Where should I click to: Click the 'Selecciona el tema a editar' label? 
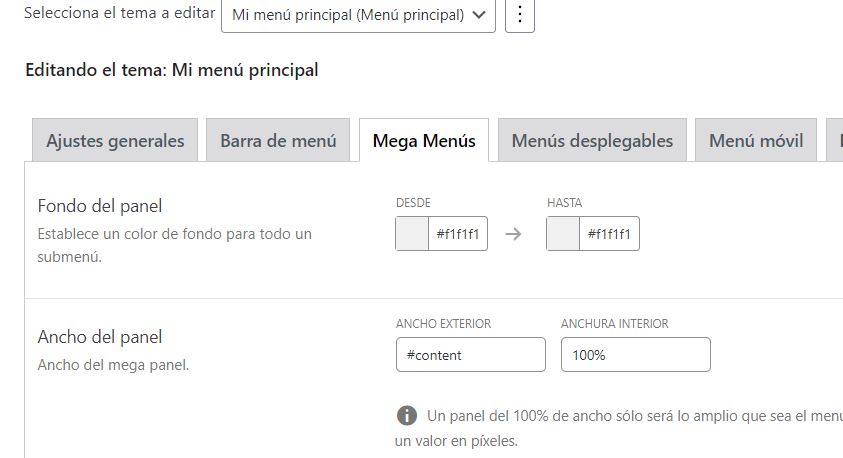pos(119,13)
